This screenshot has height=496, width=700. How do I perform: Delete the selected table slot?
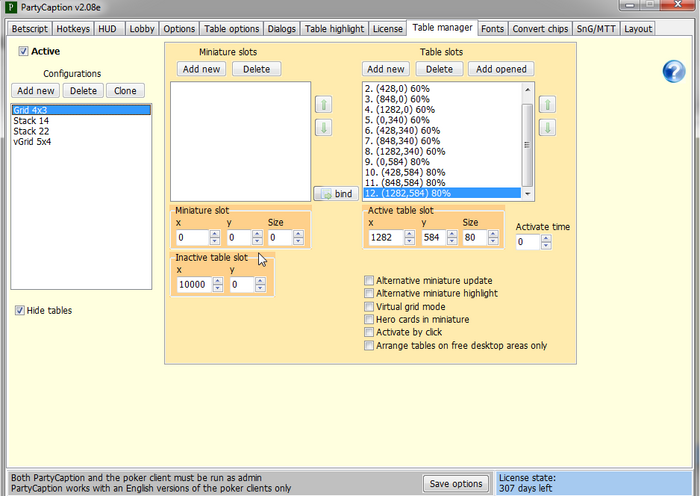click(x=439, y=69)
